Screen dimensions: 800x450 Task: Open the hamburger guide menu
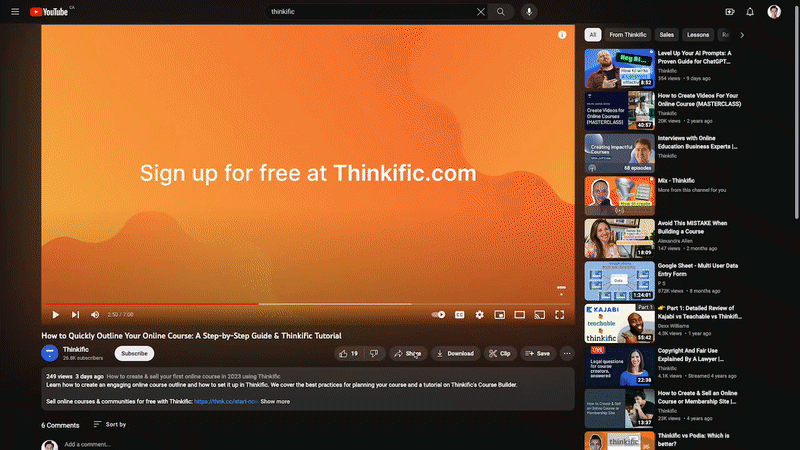click(x=15, y=12)
